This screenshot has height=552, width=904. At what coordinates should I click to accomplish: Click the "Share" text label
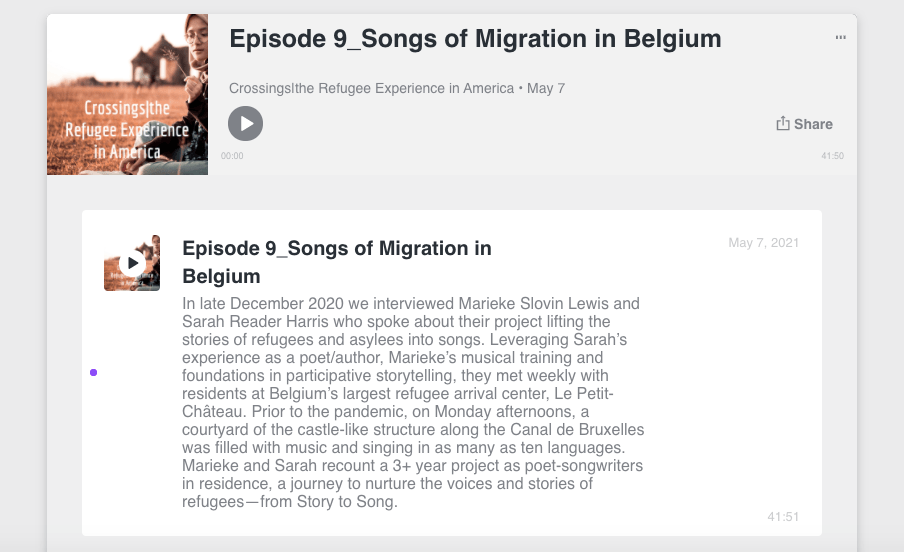tap(813, 124)
